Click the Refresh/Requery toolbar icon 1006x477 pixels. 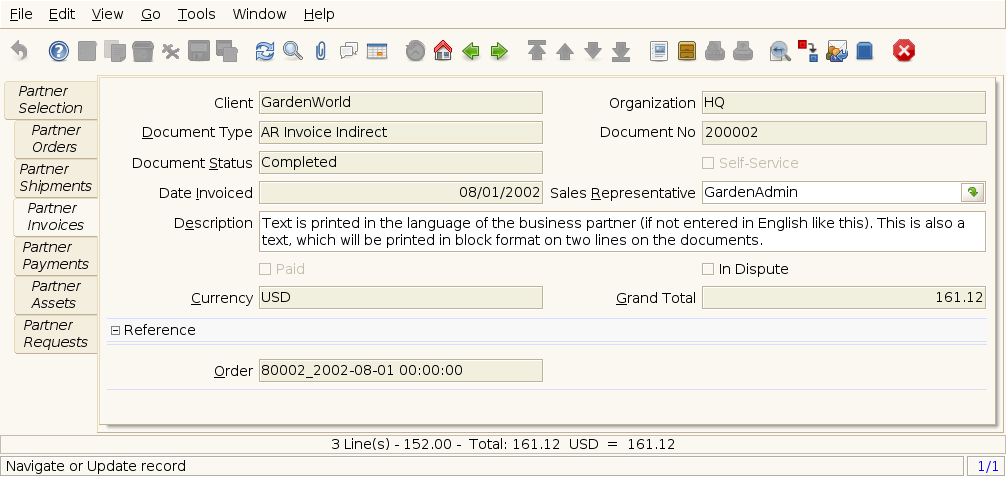click(264, 51)
